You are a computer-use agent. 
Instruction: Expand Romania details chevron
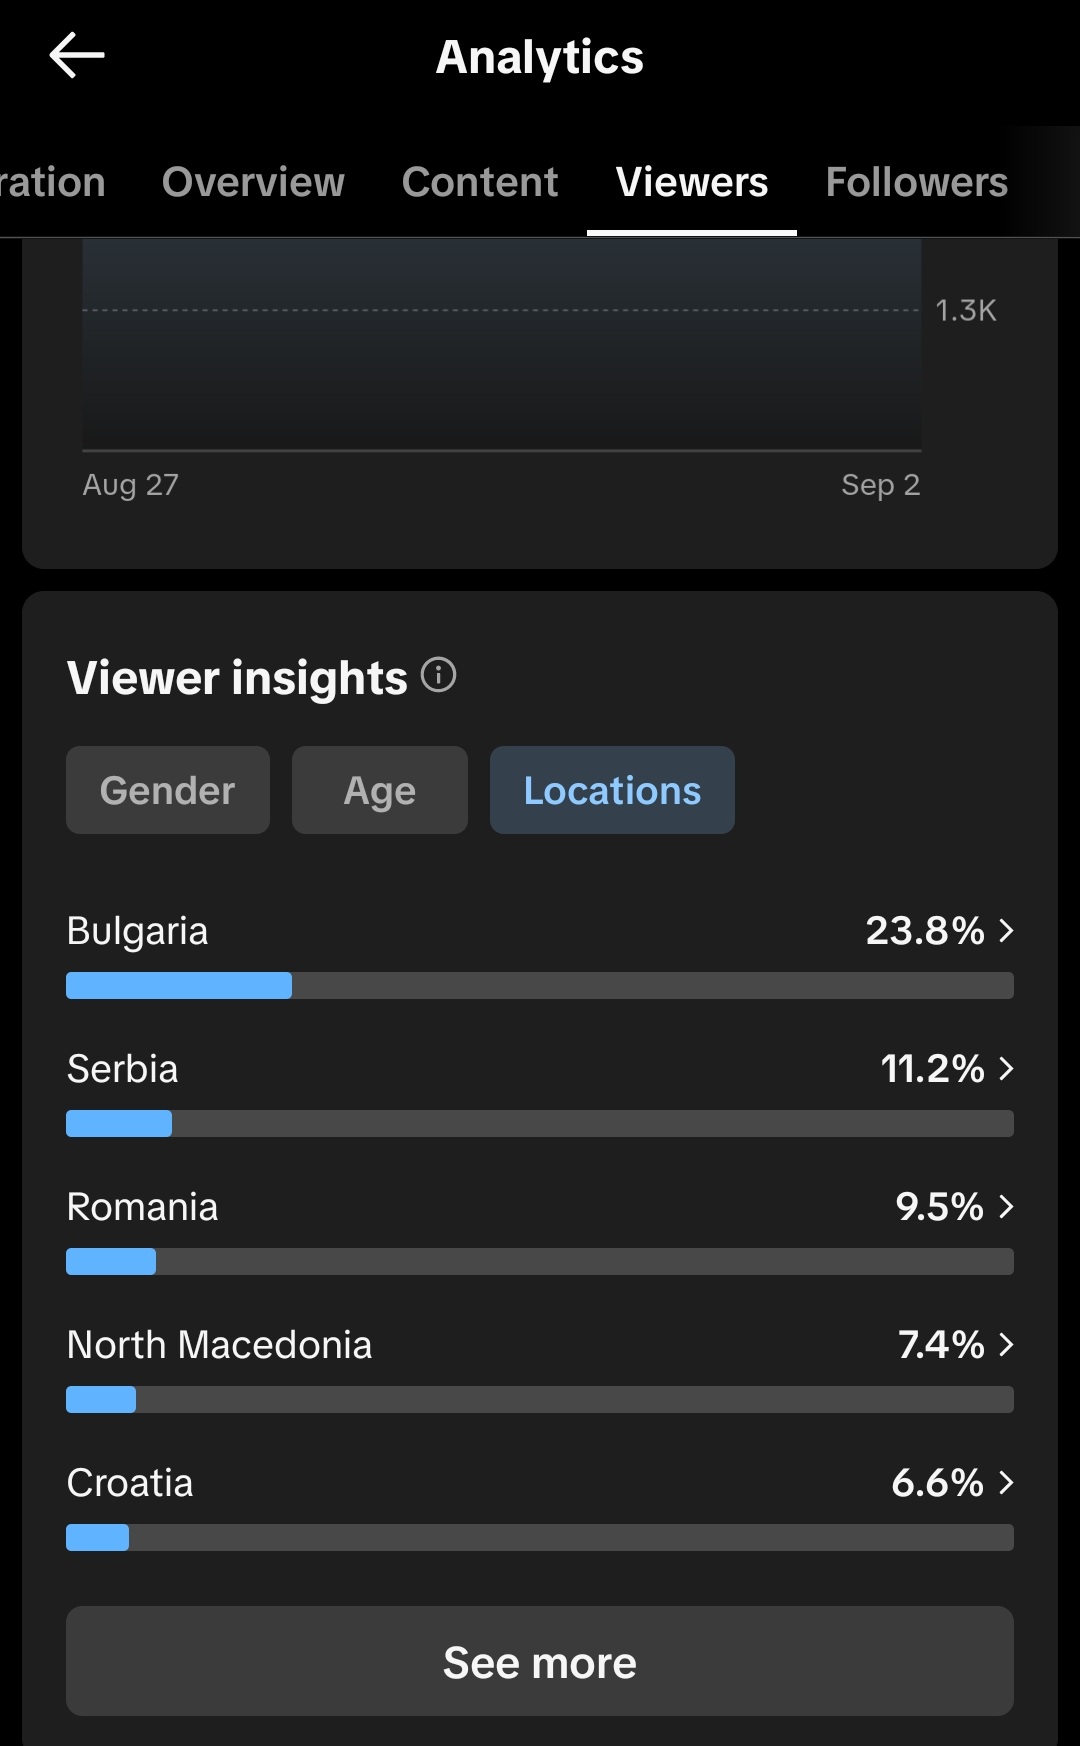pyautogui.click(x=1006, y=1207)
